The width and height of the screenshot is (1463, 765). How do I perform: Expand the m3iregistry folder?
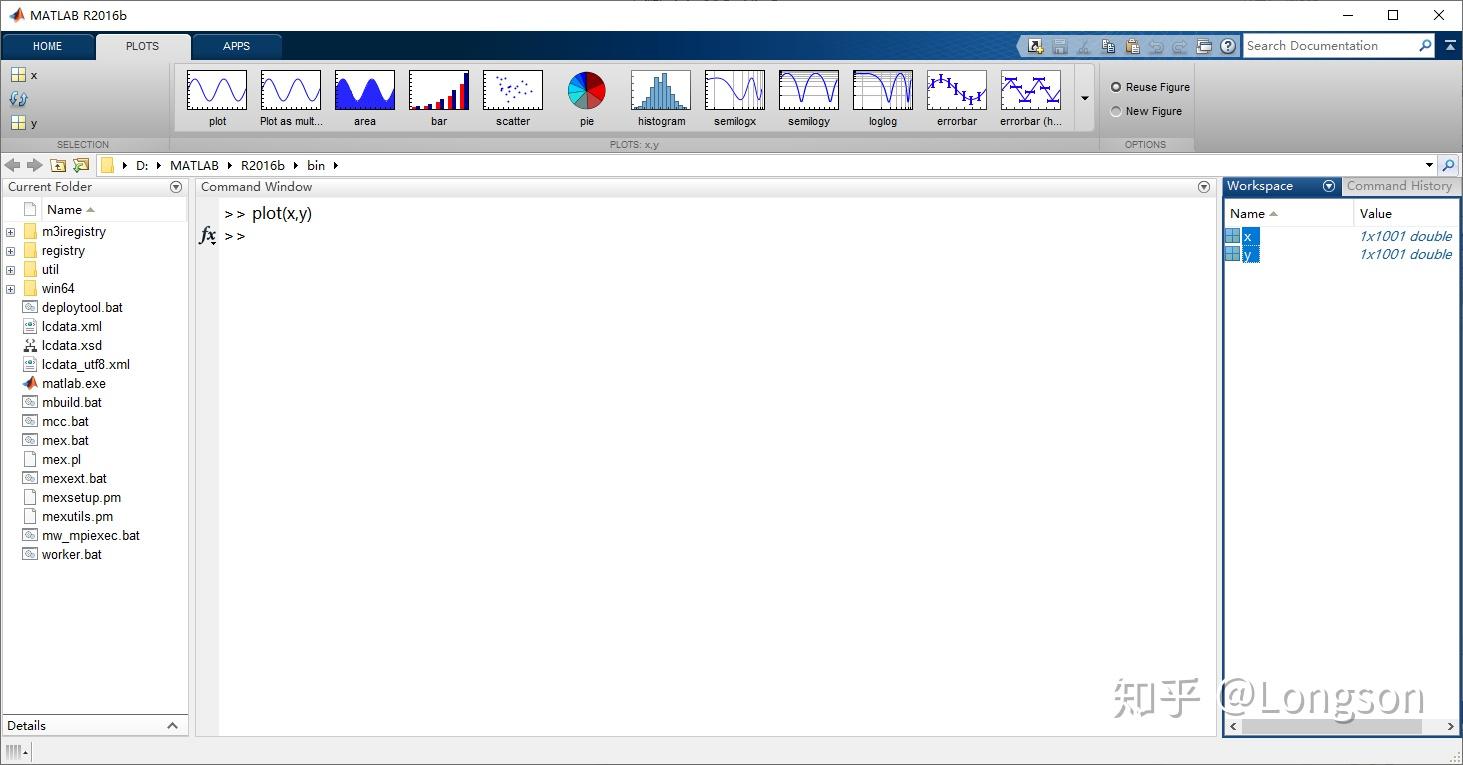click(11, 232)
